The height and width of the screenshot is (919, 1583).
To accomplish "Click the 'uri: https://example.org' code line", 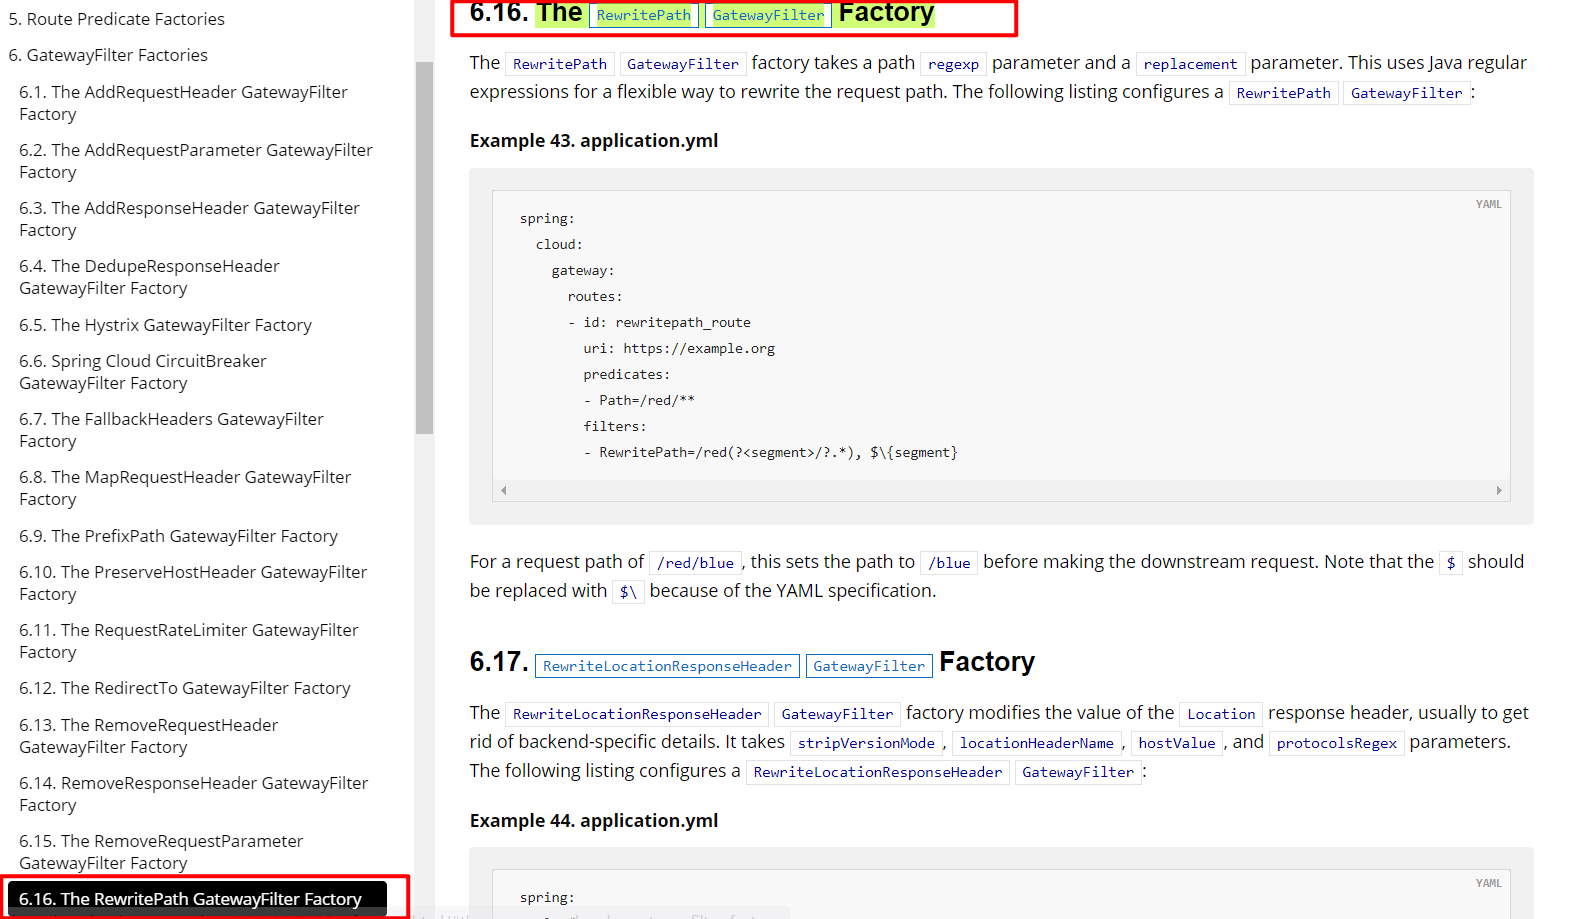I will click(679, 349).
